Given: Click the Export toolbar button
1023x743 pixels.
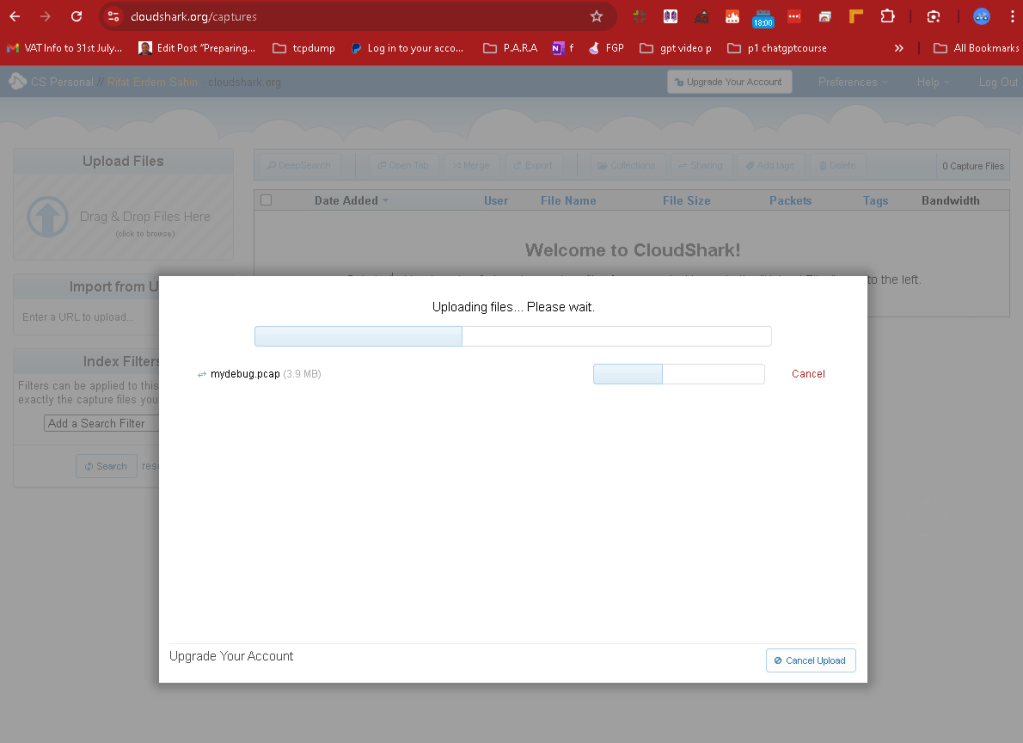Looking at the screenshot, I should tap(533, 166).
